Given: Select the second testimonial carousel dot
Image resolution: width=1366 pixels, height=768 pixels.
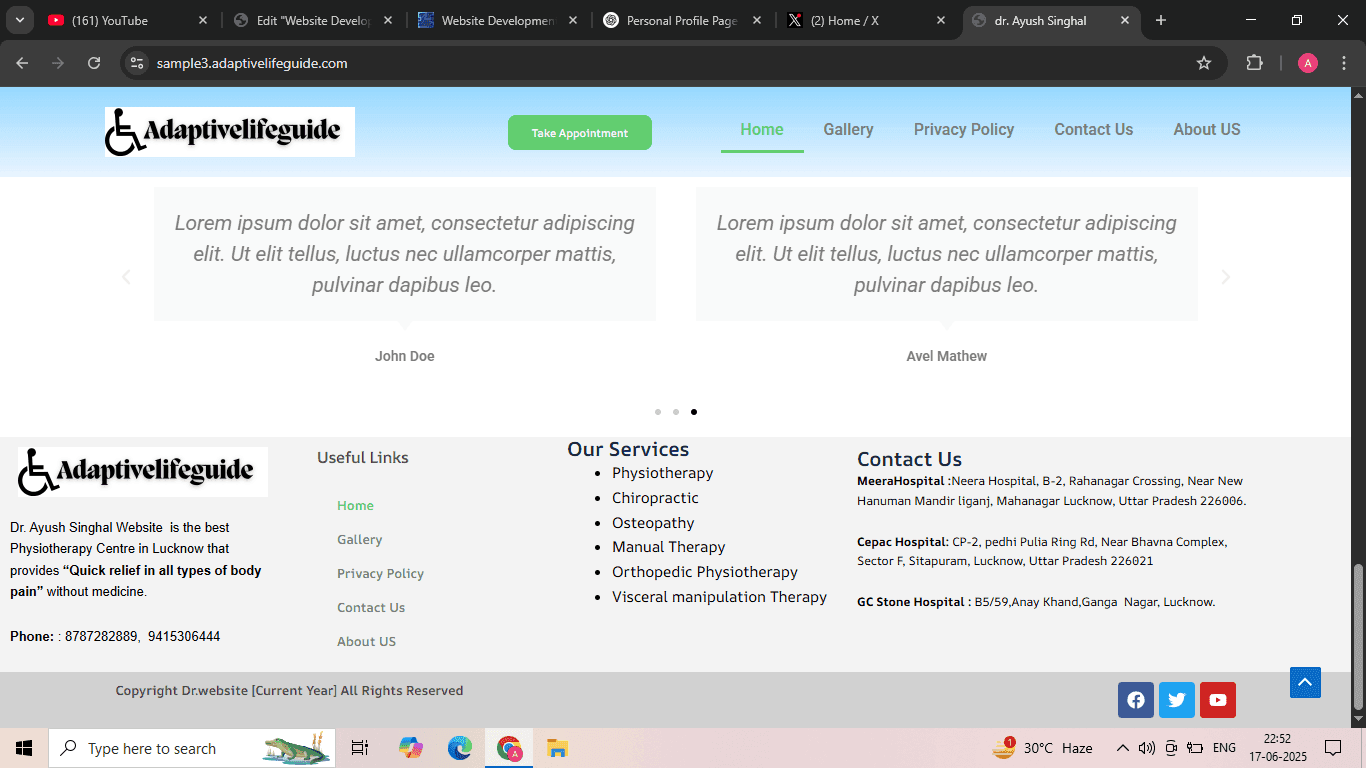Looking at the screenshot, I should [x=676, y=412].
